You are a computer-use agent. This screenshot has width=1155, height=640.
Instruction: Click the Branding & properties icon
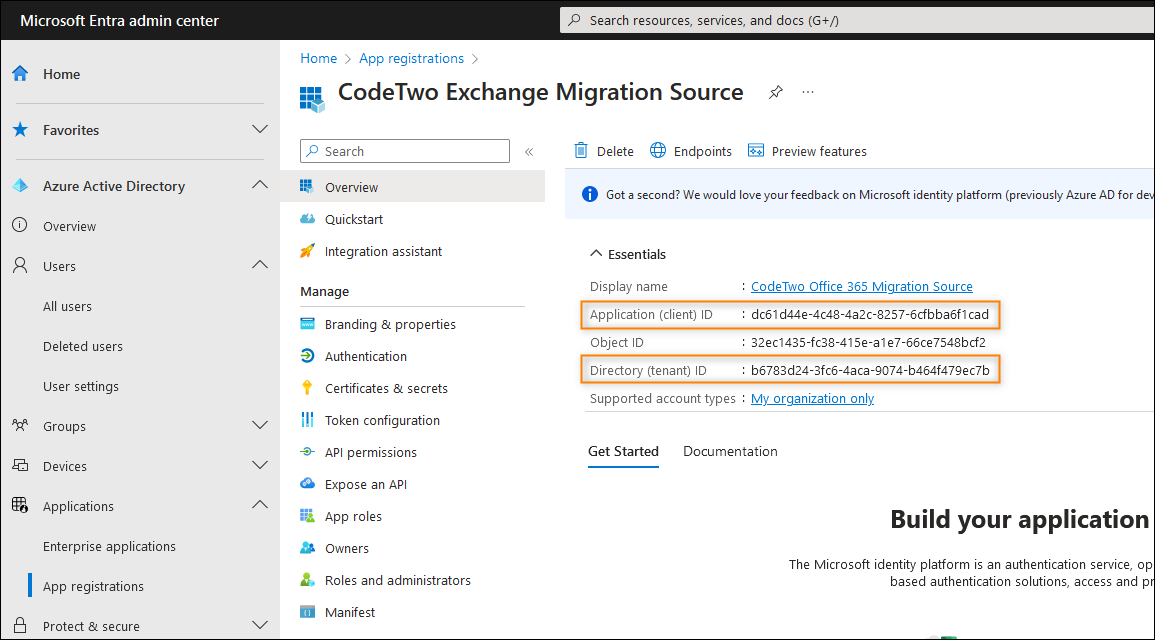[x=307, y=324]
